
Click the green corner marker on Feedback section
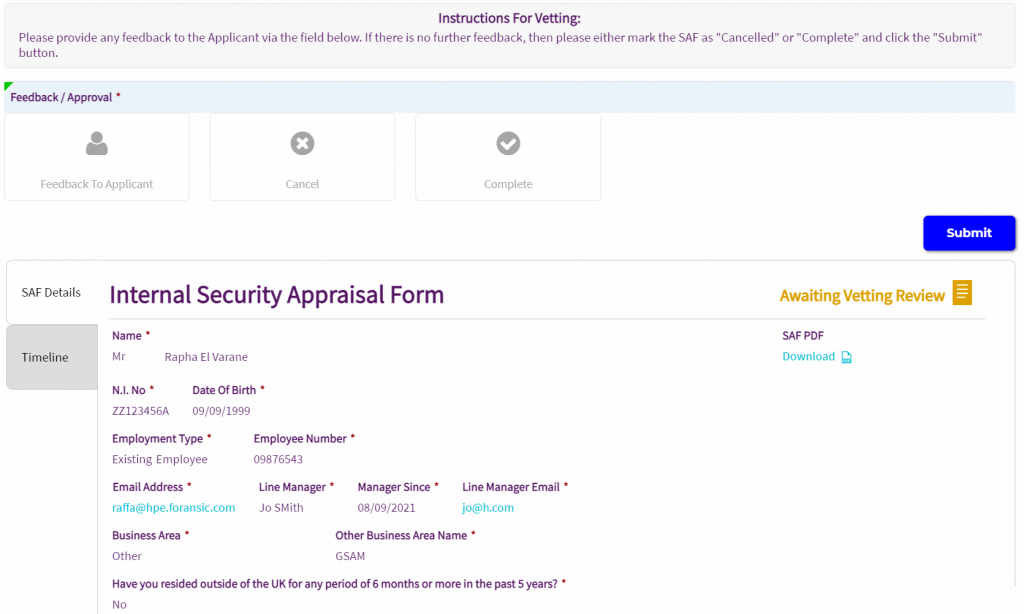8,86
